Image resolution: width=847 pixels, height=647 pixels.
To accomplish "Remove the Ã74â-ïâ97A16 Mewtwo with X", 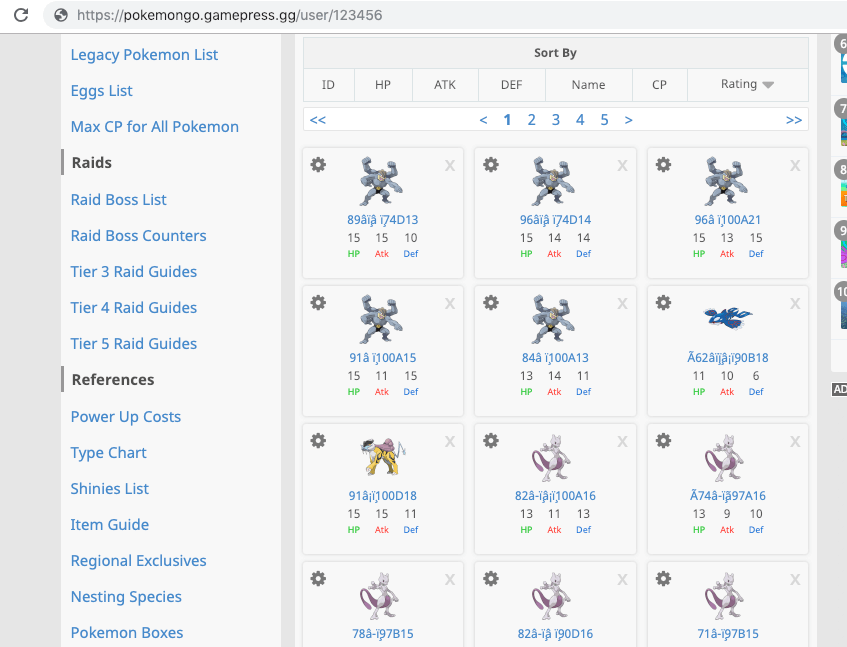I will click(795, 442).
